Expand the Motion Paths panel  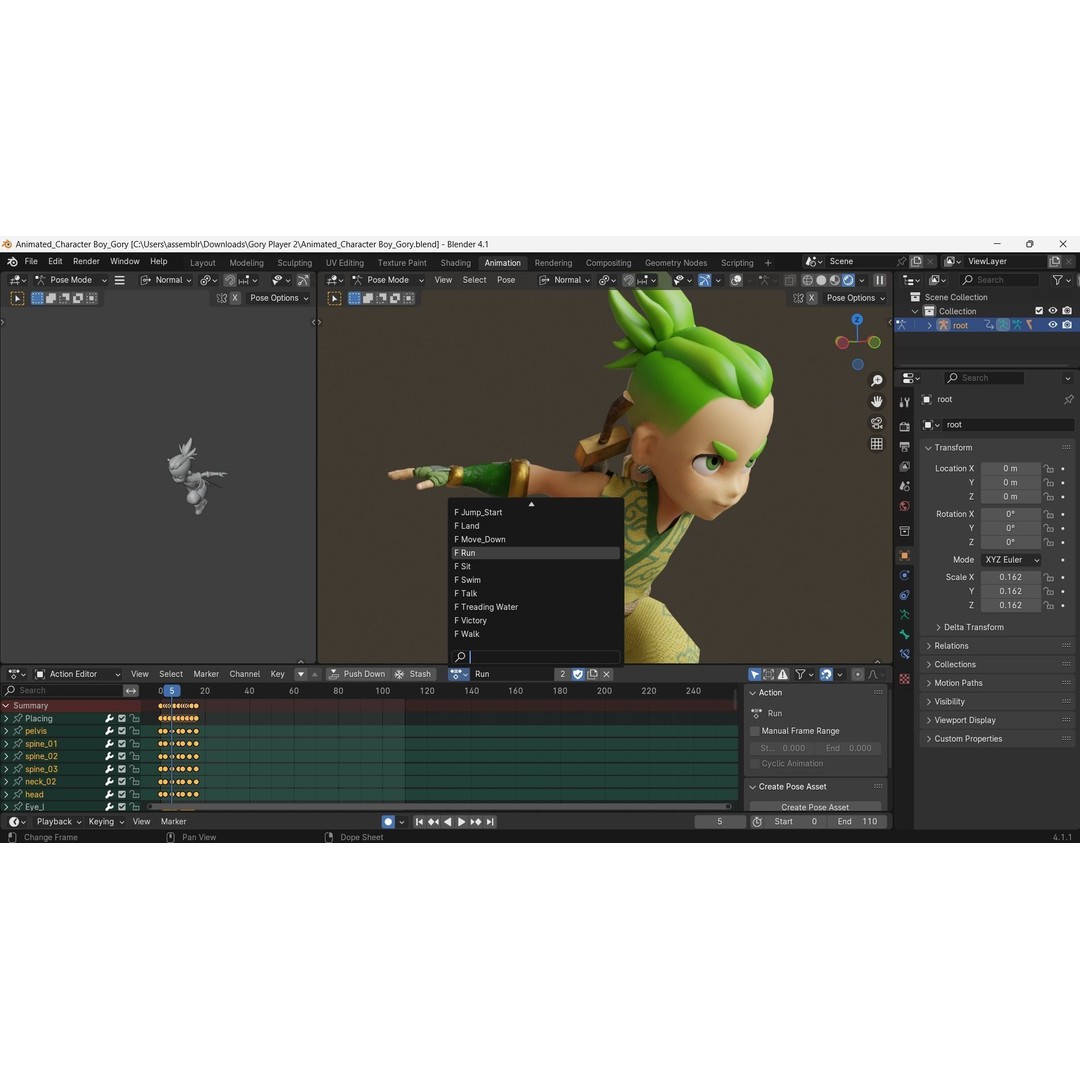pyautogui.click(x=958, y=683)
